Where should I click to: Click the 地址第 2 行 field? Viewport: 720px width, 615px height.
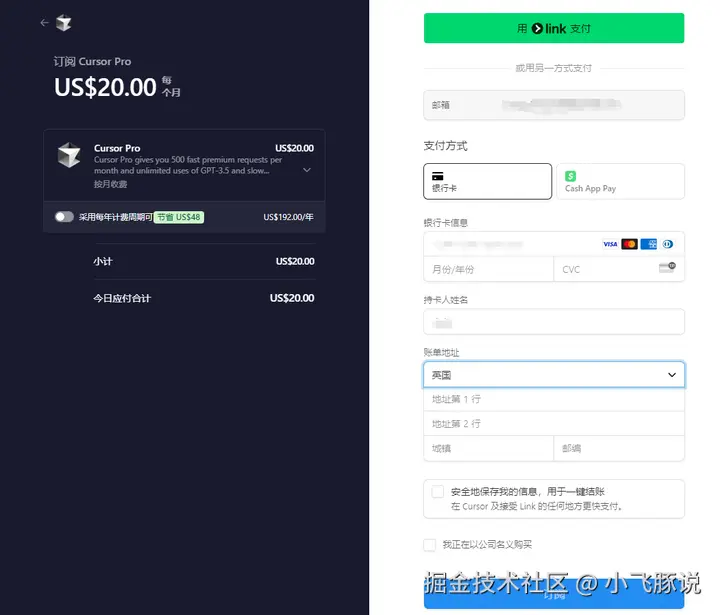pyautogui.click(x=554, y=423)
